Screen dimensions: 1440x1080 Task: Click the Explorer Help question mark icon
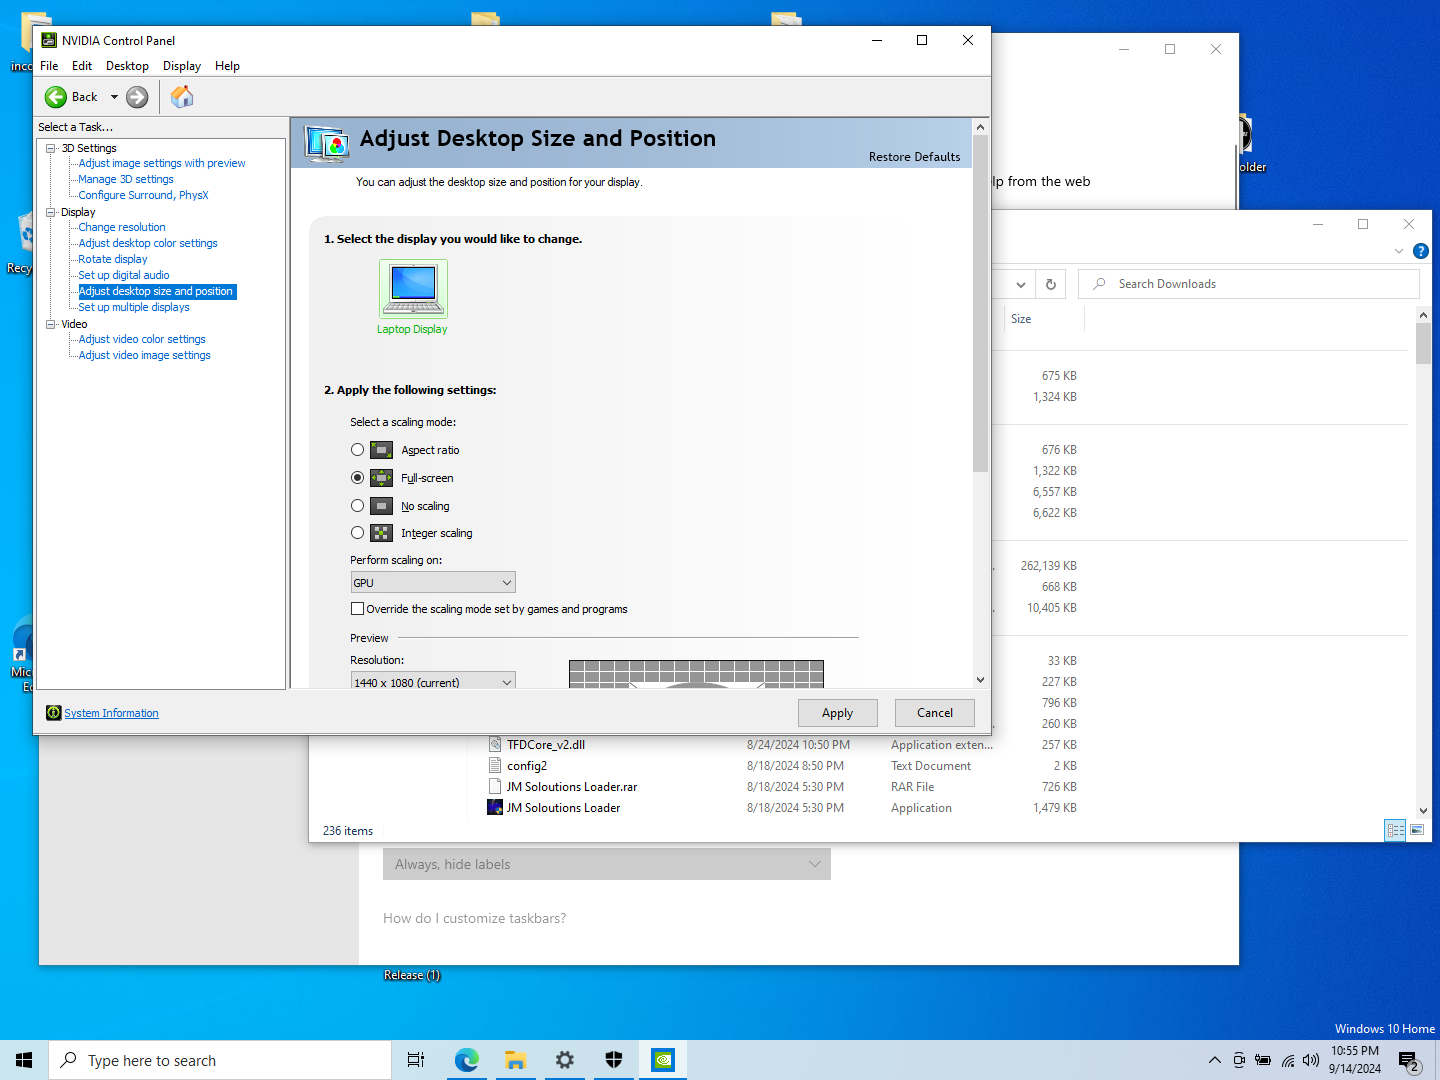click(1421, 251)
